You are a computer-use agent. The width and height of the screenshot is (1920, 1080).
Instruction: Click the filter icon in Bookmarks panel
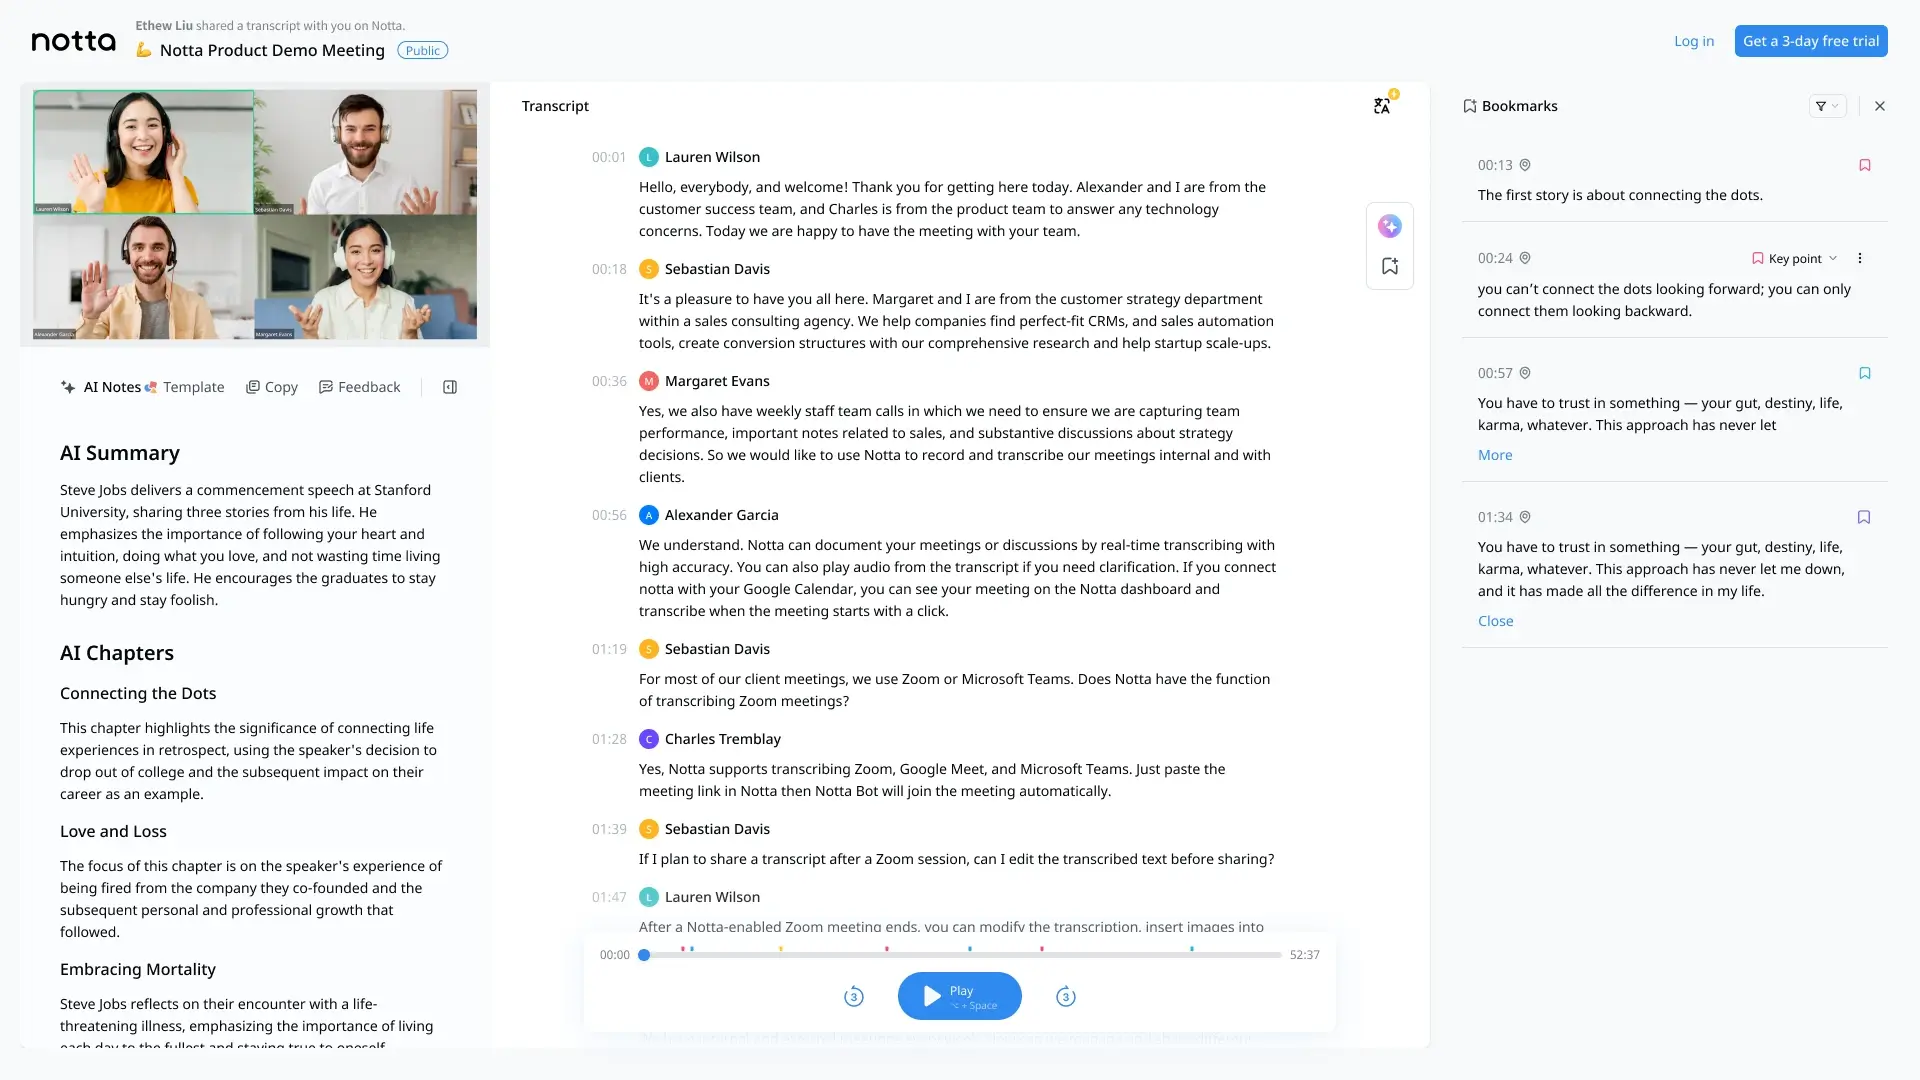(x=1826, y=105)
